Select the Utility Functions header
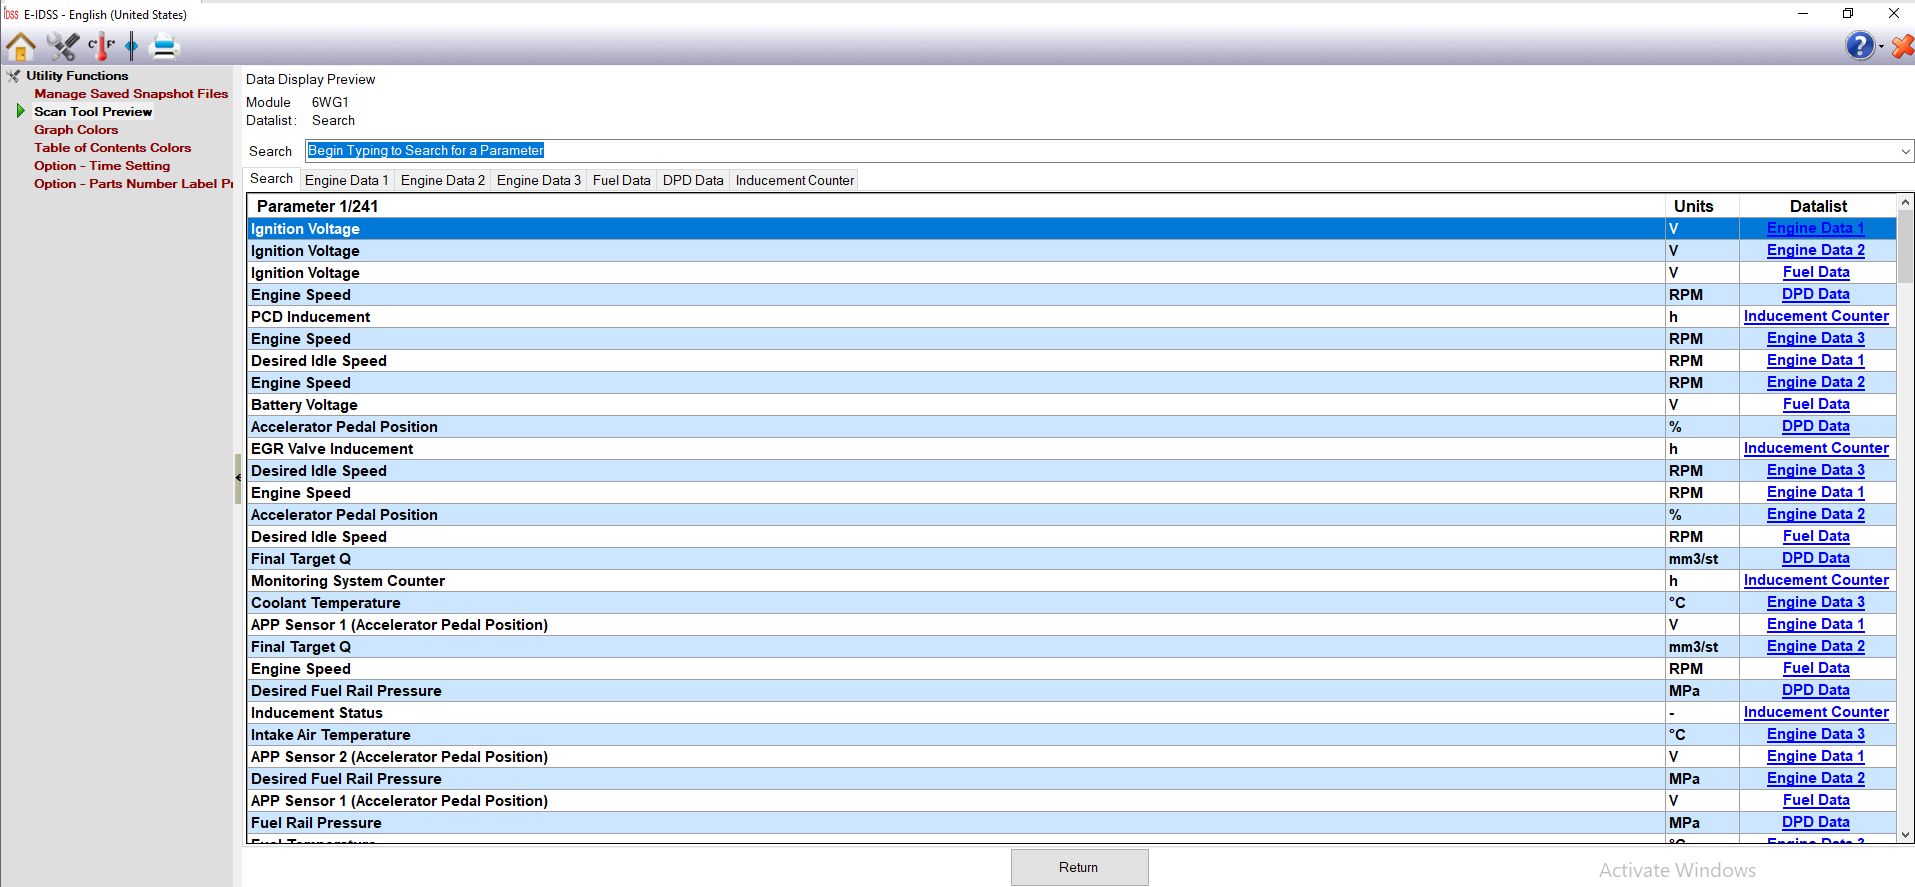The image size is (1915, 887). [x=77, y=76]
